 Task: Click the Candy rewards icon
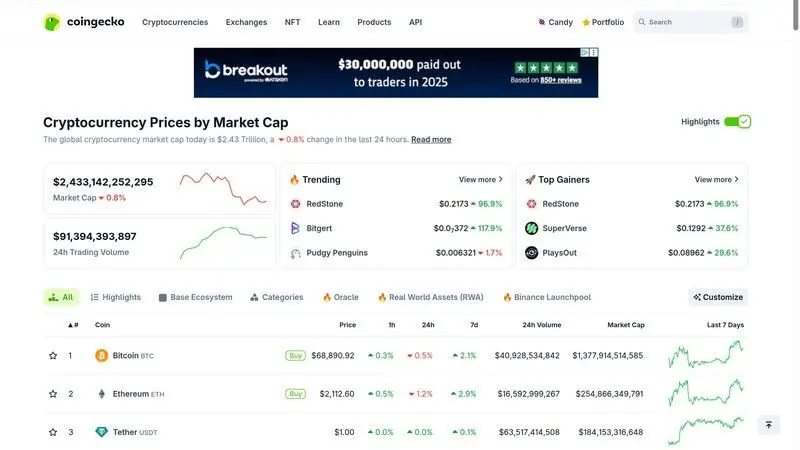click(541, 22)
